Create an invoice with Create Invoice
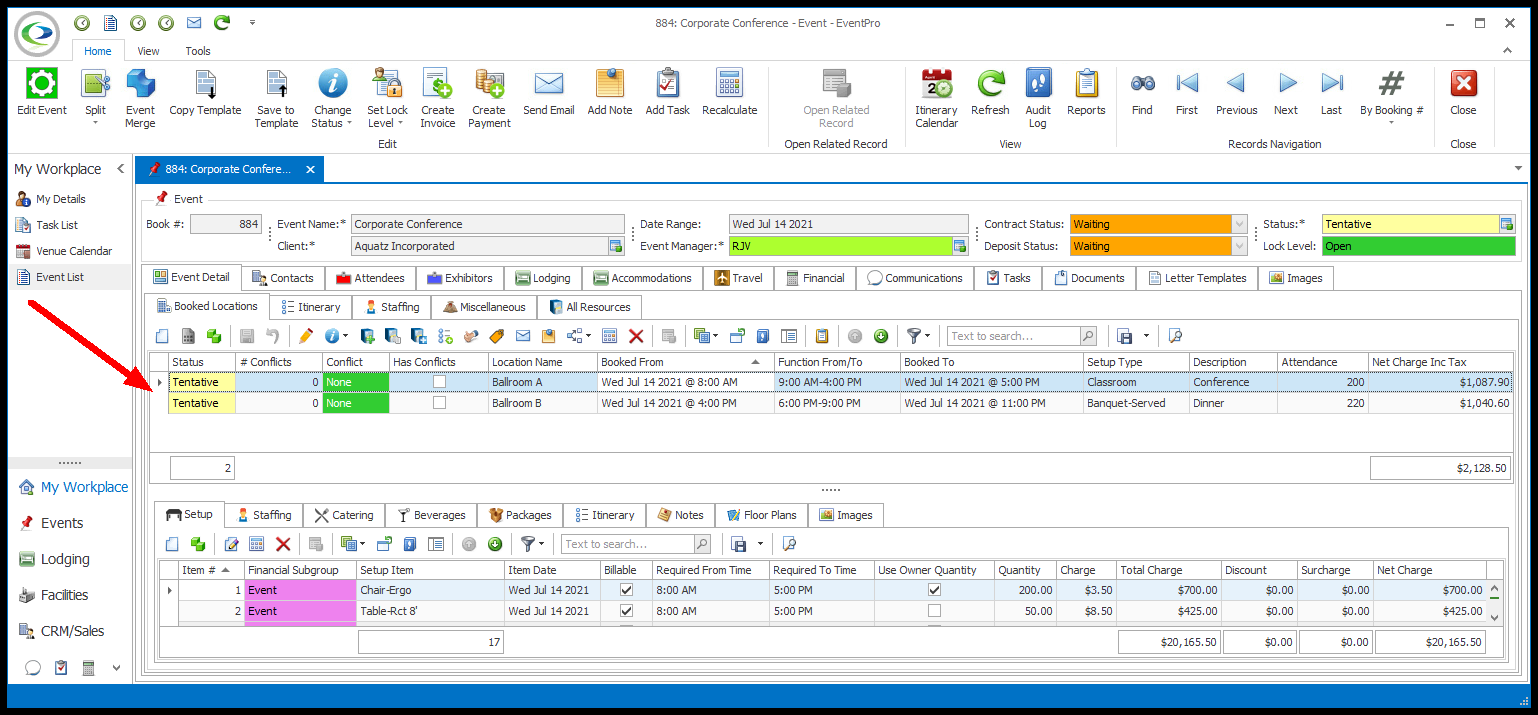The height and width of the screenshot is (715, 1538). pyautogui.click(x=437, y=83)
